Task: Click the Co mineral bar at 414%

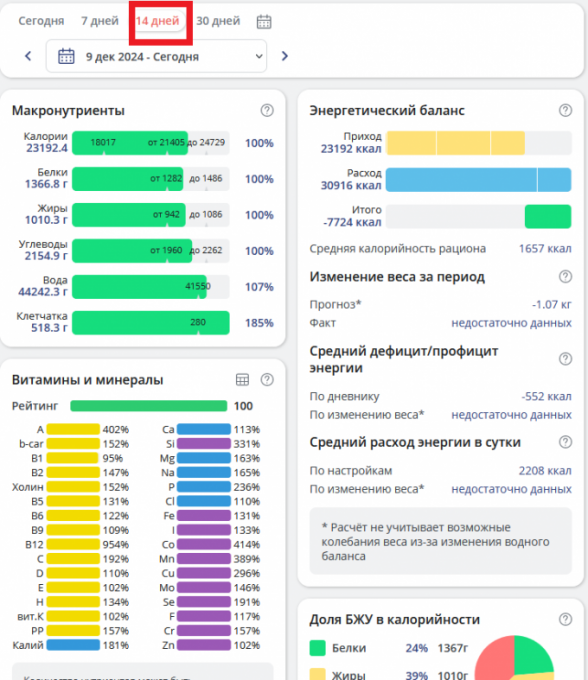Action: (x=203, y=544)
